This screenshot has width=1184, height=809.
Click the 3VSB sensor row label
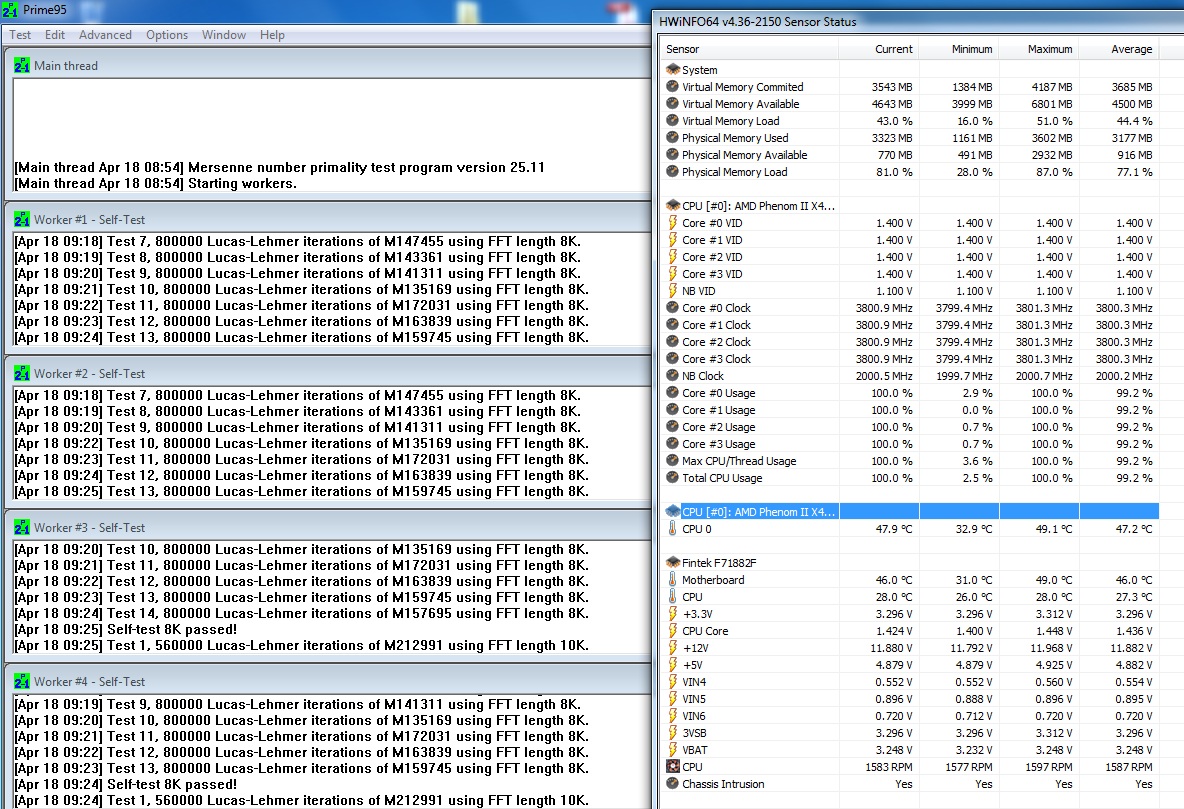694,733
